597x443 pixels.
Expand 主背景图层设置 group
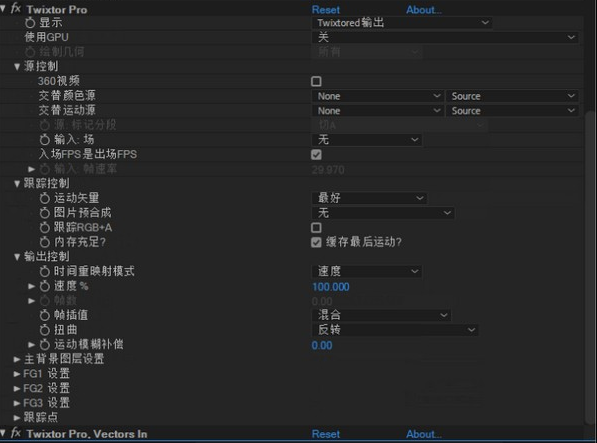[x=17, y=359]
